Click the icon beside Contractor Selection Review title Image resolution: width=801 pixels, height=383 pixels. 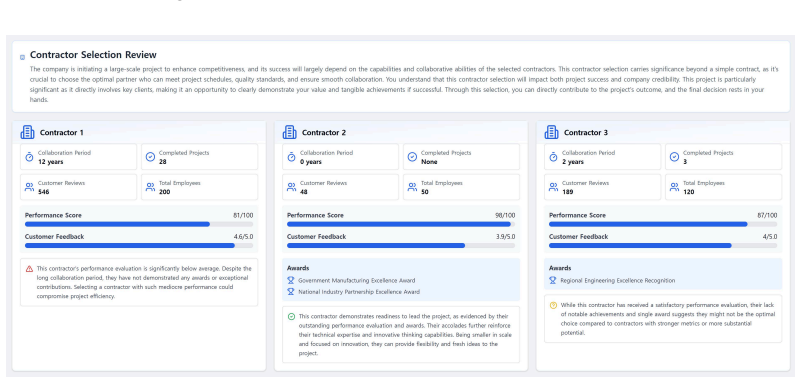(x=22, y=57)
